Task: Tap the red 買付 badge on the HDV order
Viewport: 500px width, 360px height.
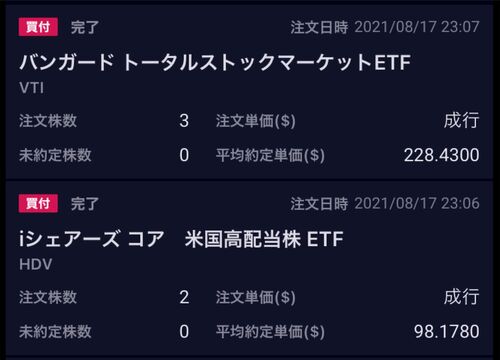Action: pos(38,203)
